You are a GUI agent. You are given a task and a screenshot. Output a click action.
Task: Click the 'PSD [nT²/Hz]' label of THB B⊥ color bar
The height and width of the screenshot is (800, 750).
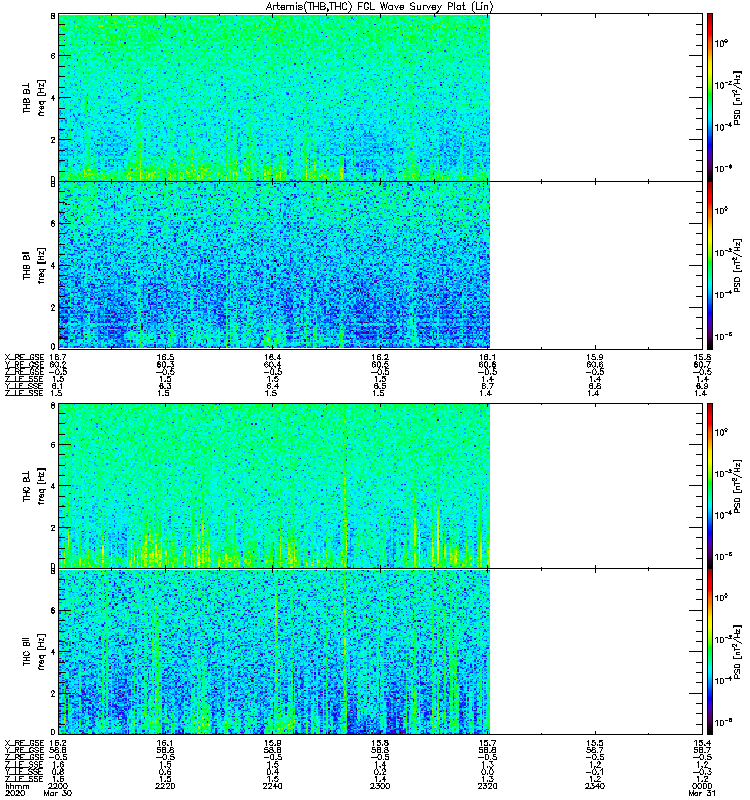click(x=737, y=97)
